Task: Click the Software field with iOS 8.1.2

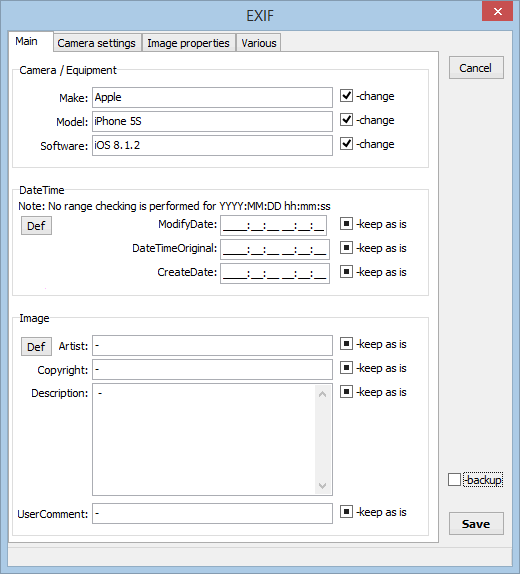Action: click(212, 145)
